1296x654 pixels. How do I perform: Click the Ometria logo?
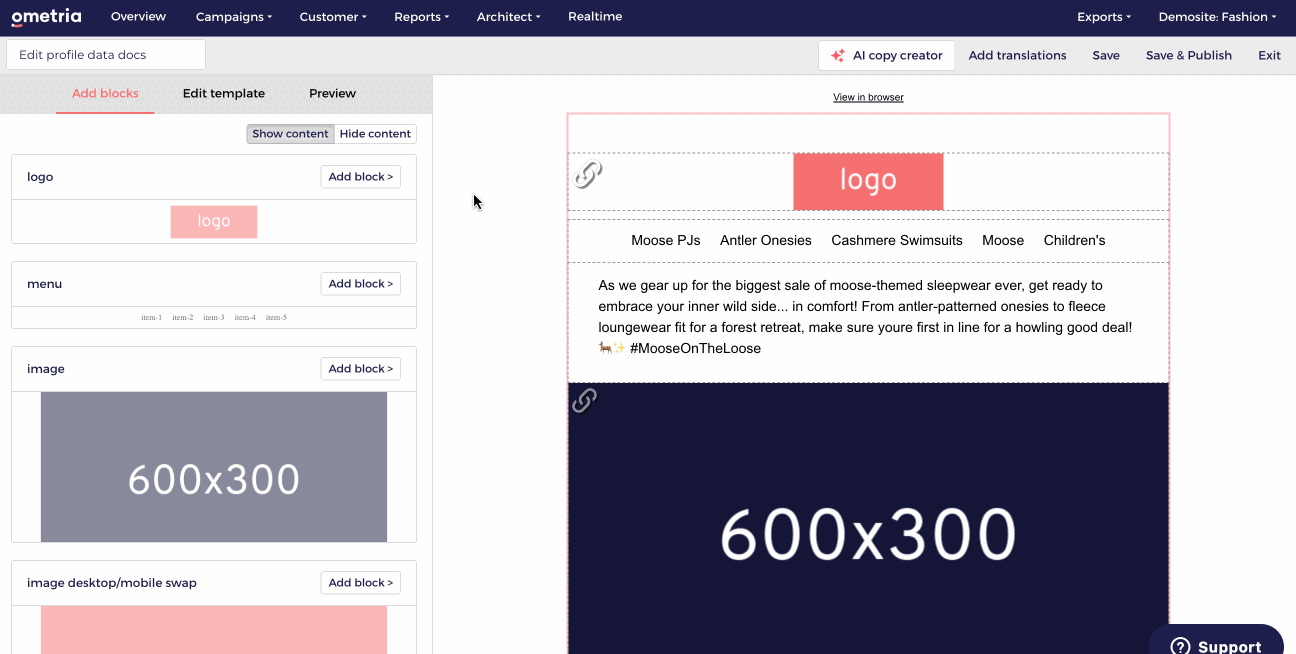(x=46, y=17)
